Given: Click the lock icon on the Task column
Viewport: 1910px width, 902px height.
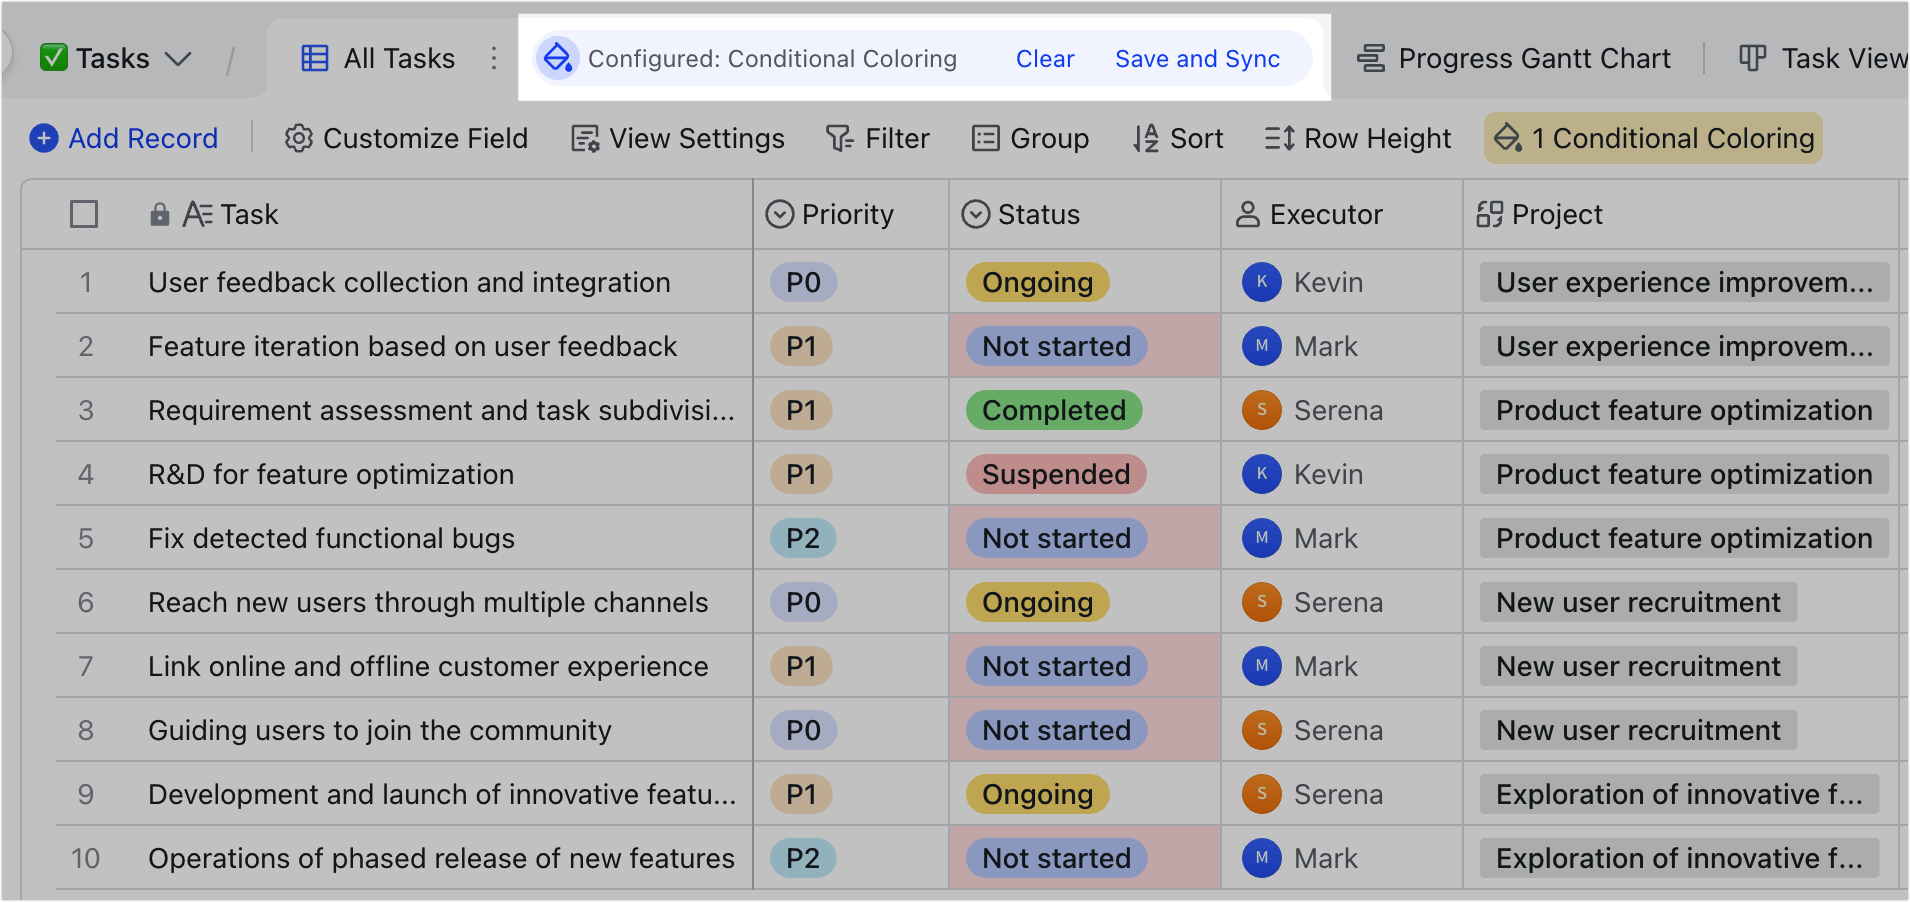Looking at the screenshot, I should [160, 214].
